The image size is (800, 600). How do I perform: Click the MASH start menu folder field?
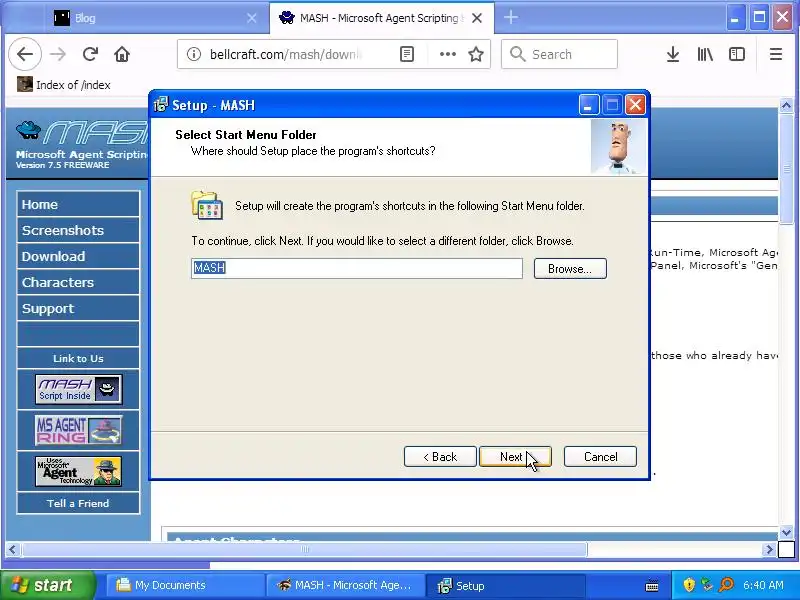pyautogui.click(x=357, y=268)
